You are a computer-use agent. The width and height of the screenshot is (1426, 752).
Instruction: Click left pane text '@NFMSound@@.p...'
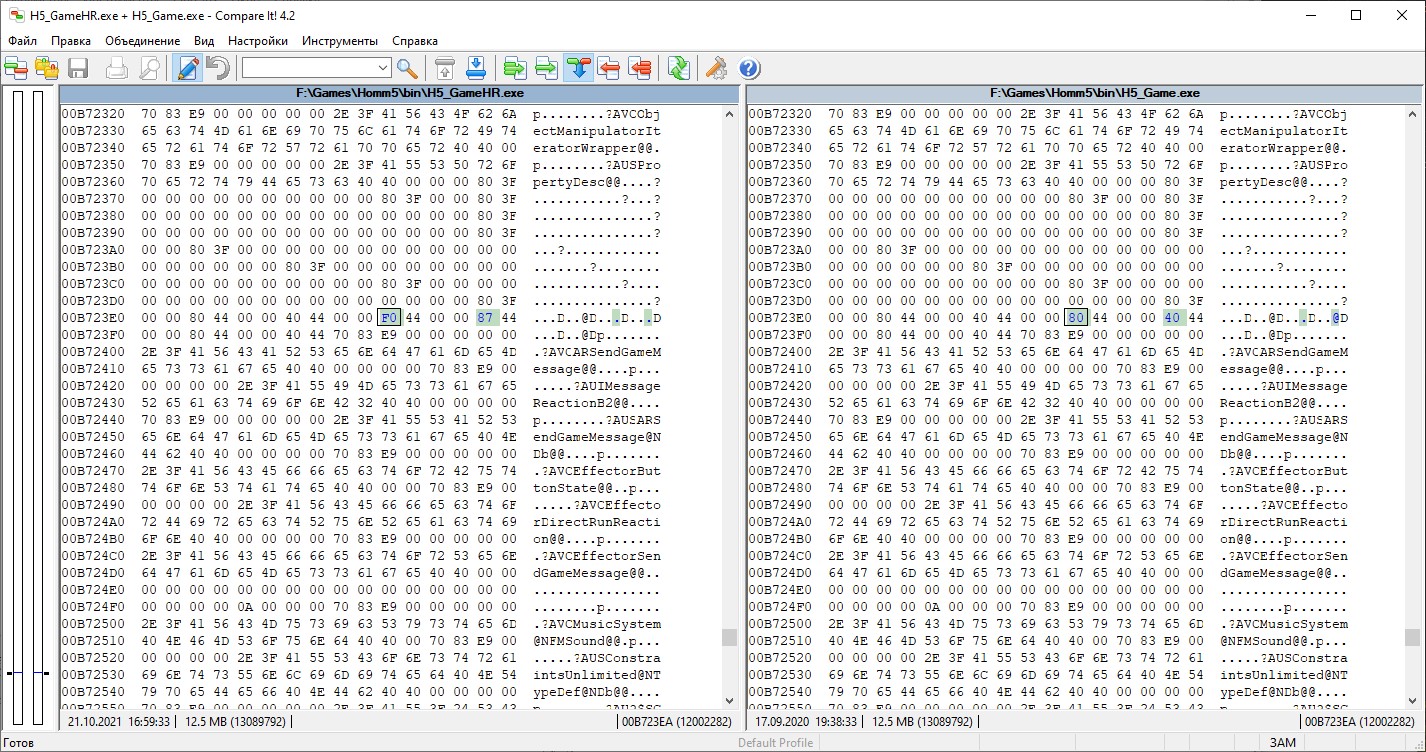click(x=597, y=641)
